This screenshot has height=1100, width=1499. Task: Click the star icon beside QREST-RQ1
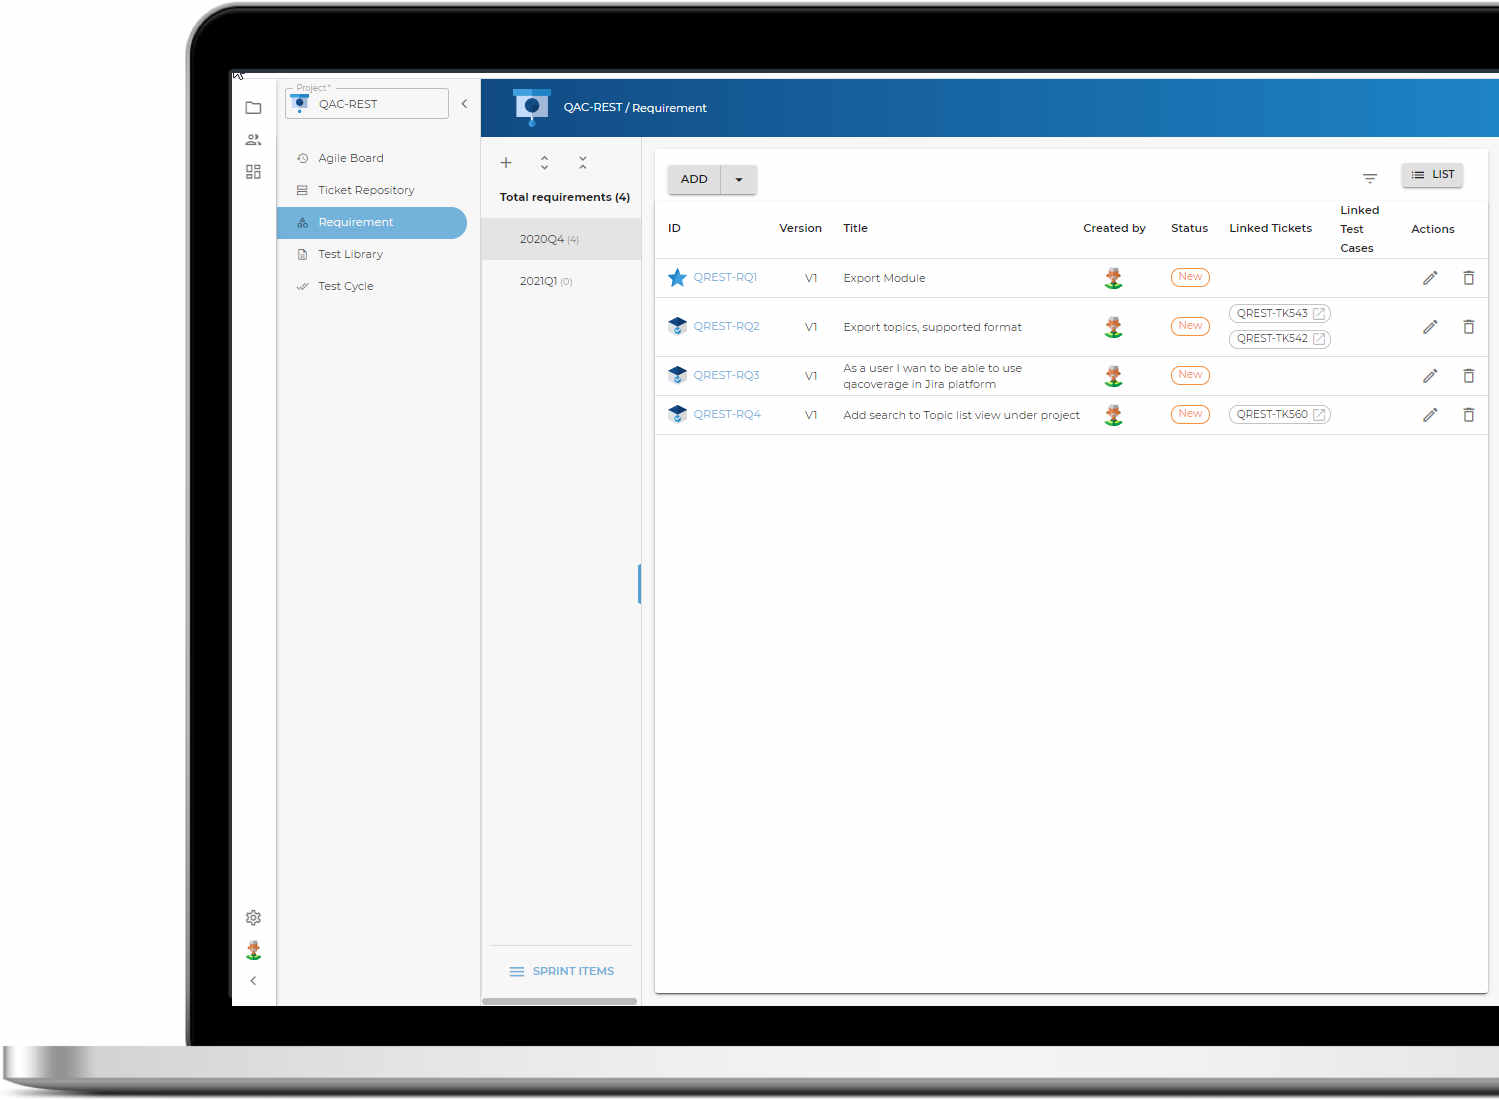click(677, 277)
